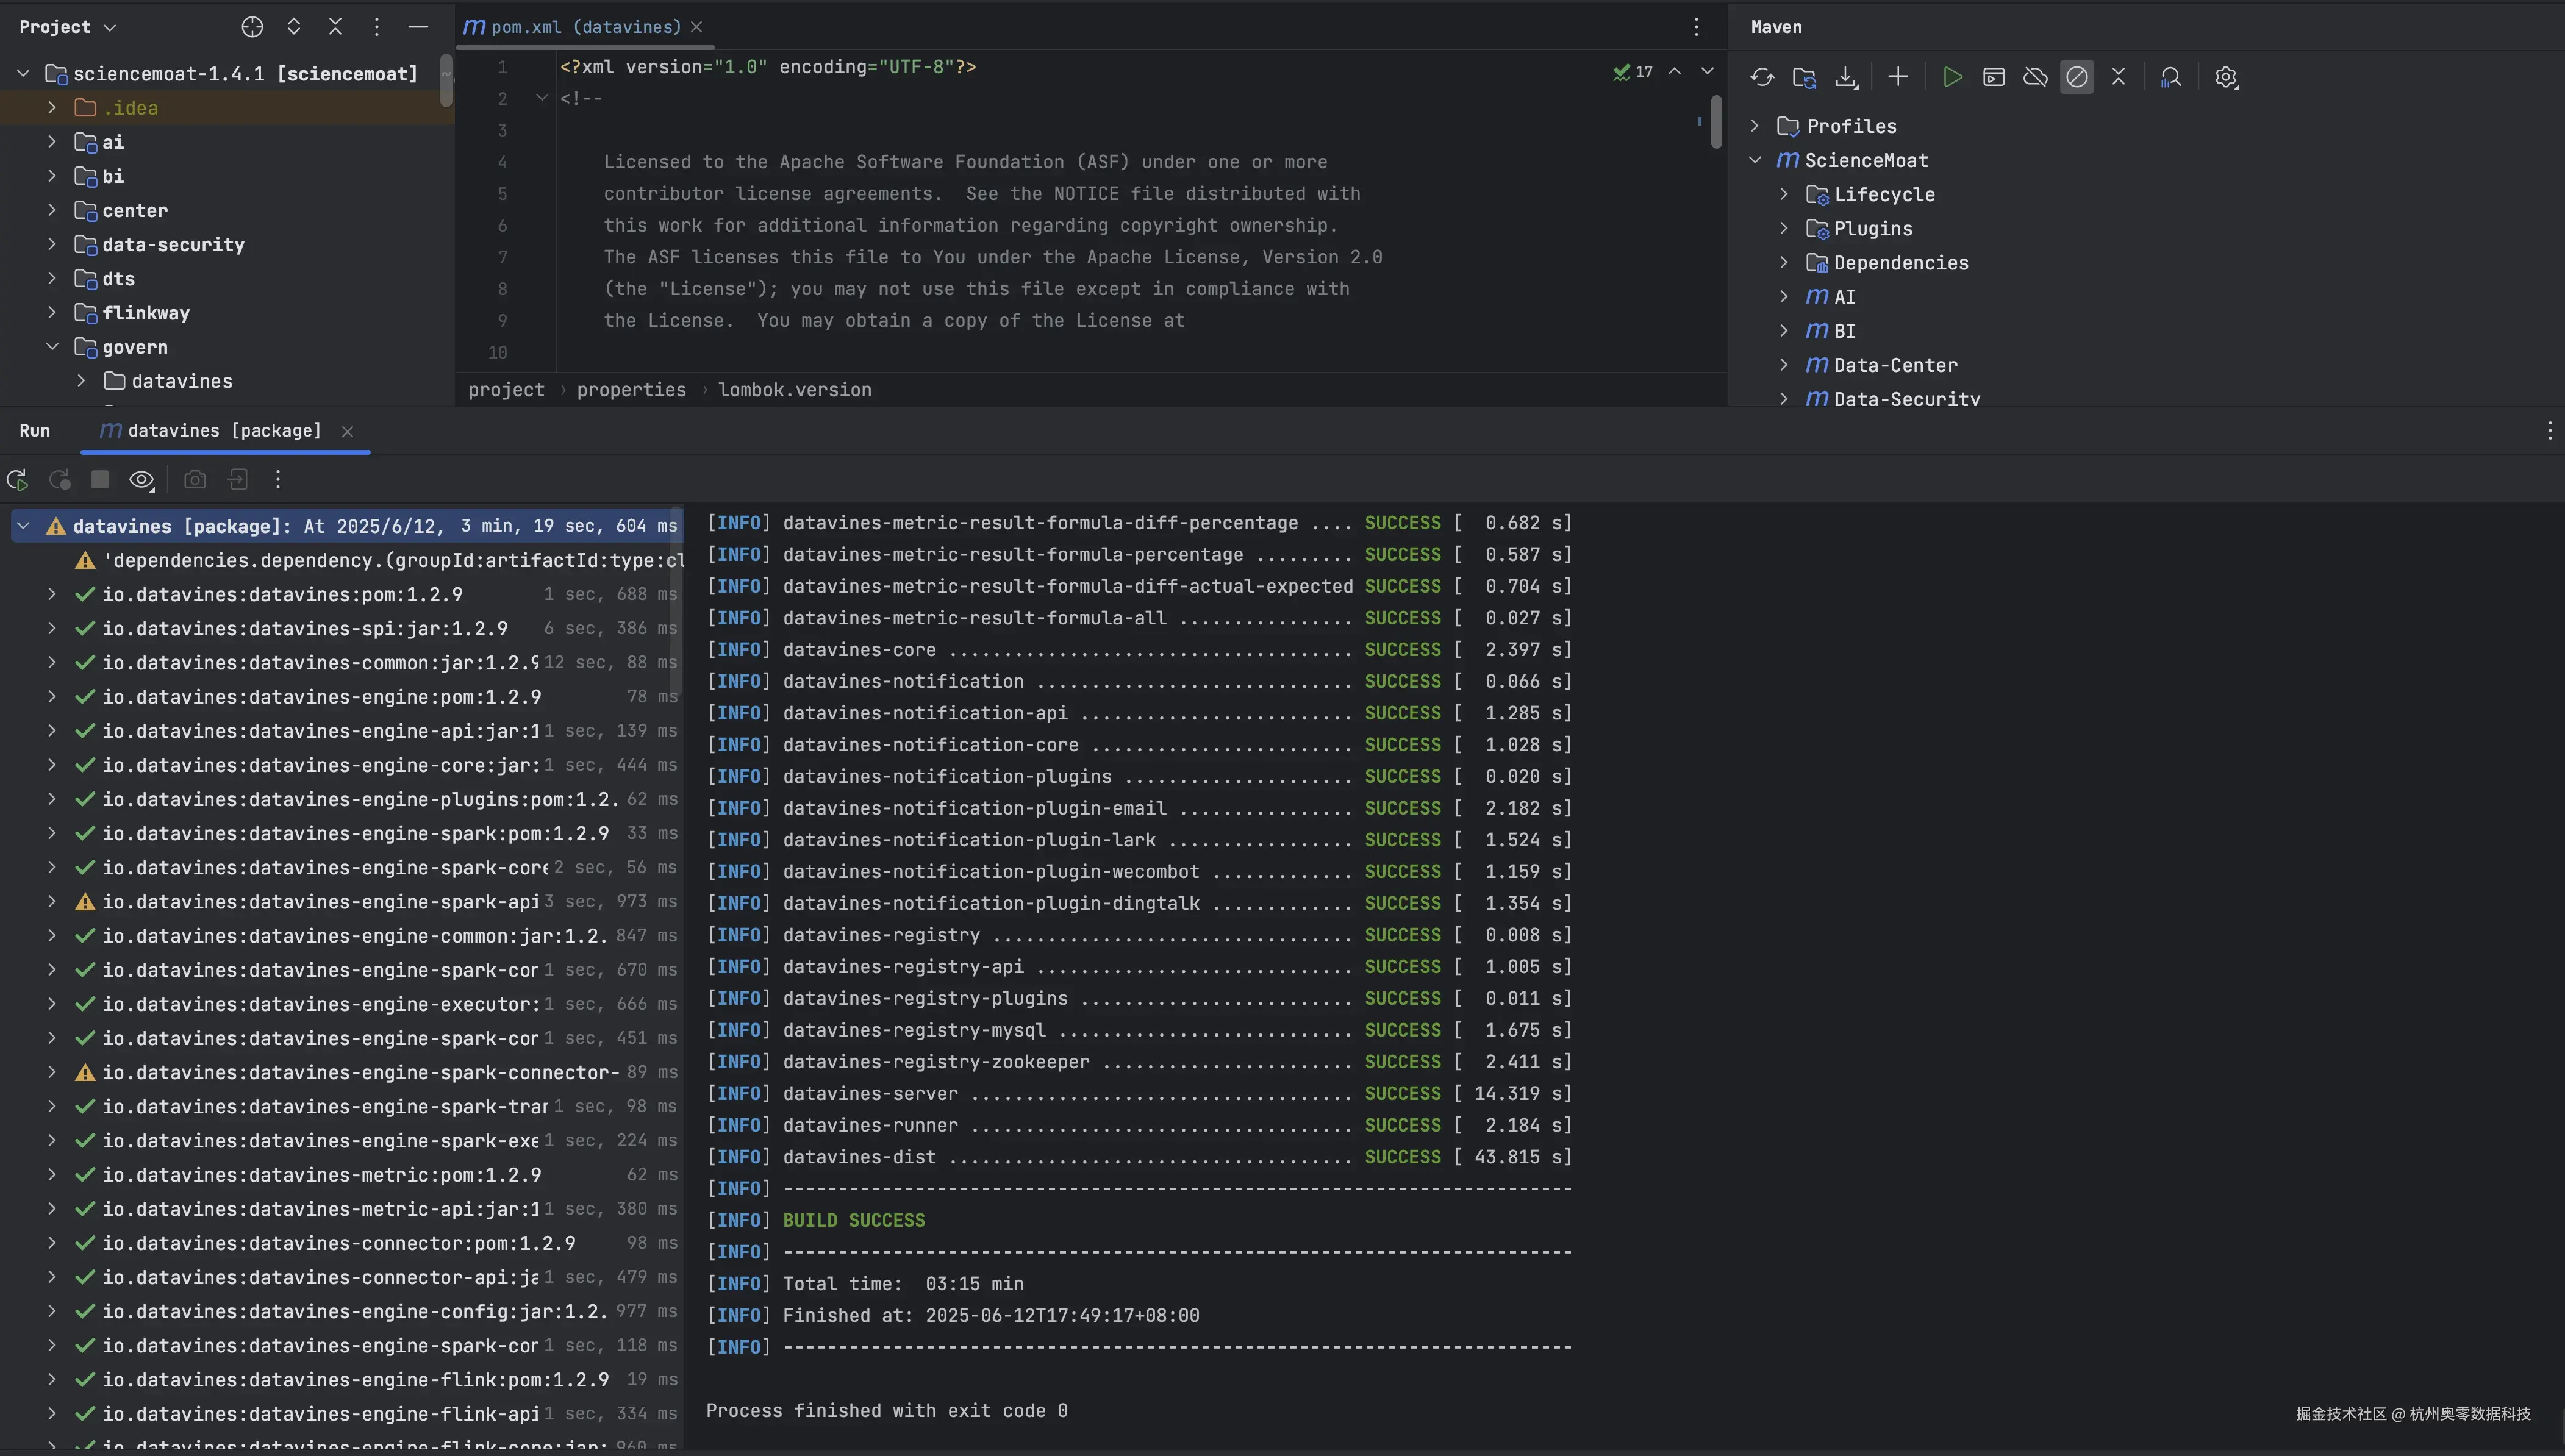The image size is (2565, 1456).
Task: Toggle the eye view-mode icon in the Run toolbar
Action: [x=141, y=480]
